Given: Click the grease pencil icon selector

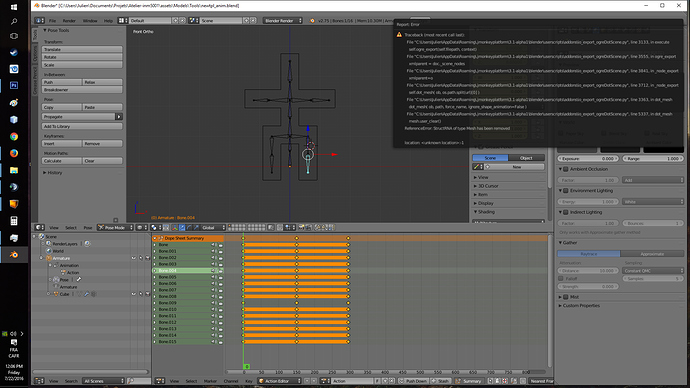Looking at the screenshot, I should [477, 167].
